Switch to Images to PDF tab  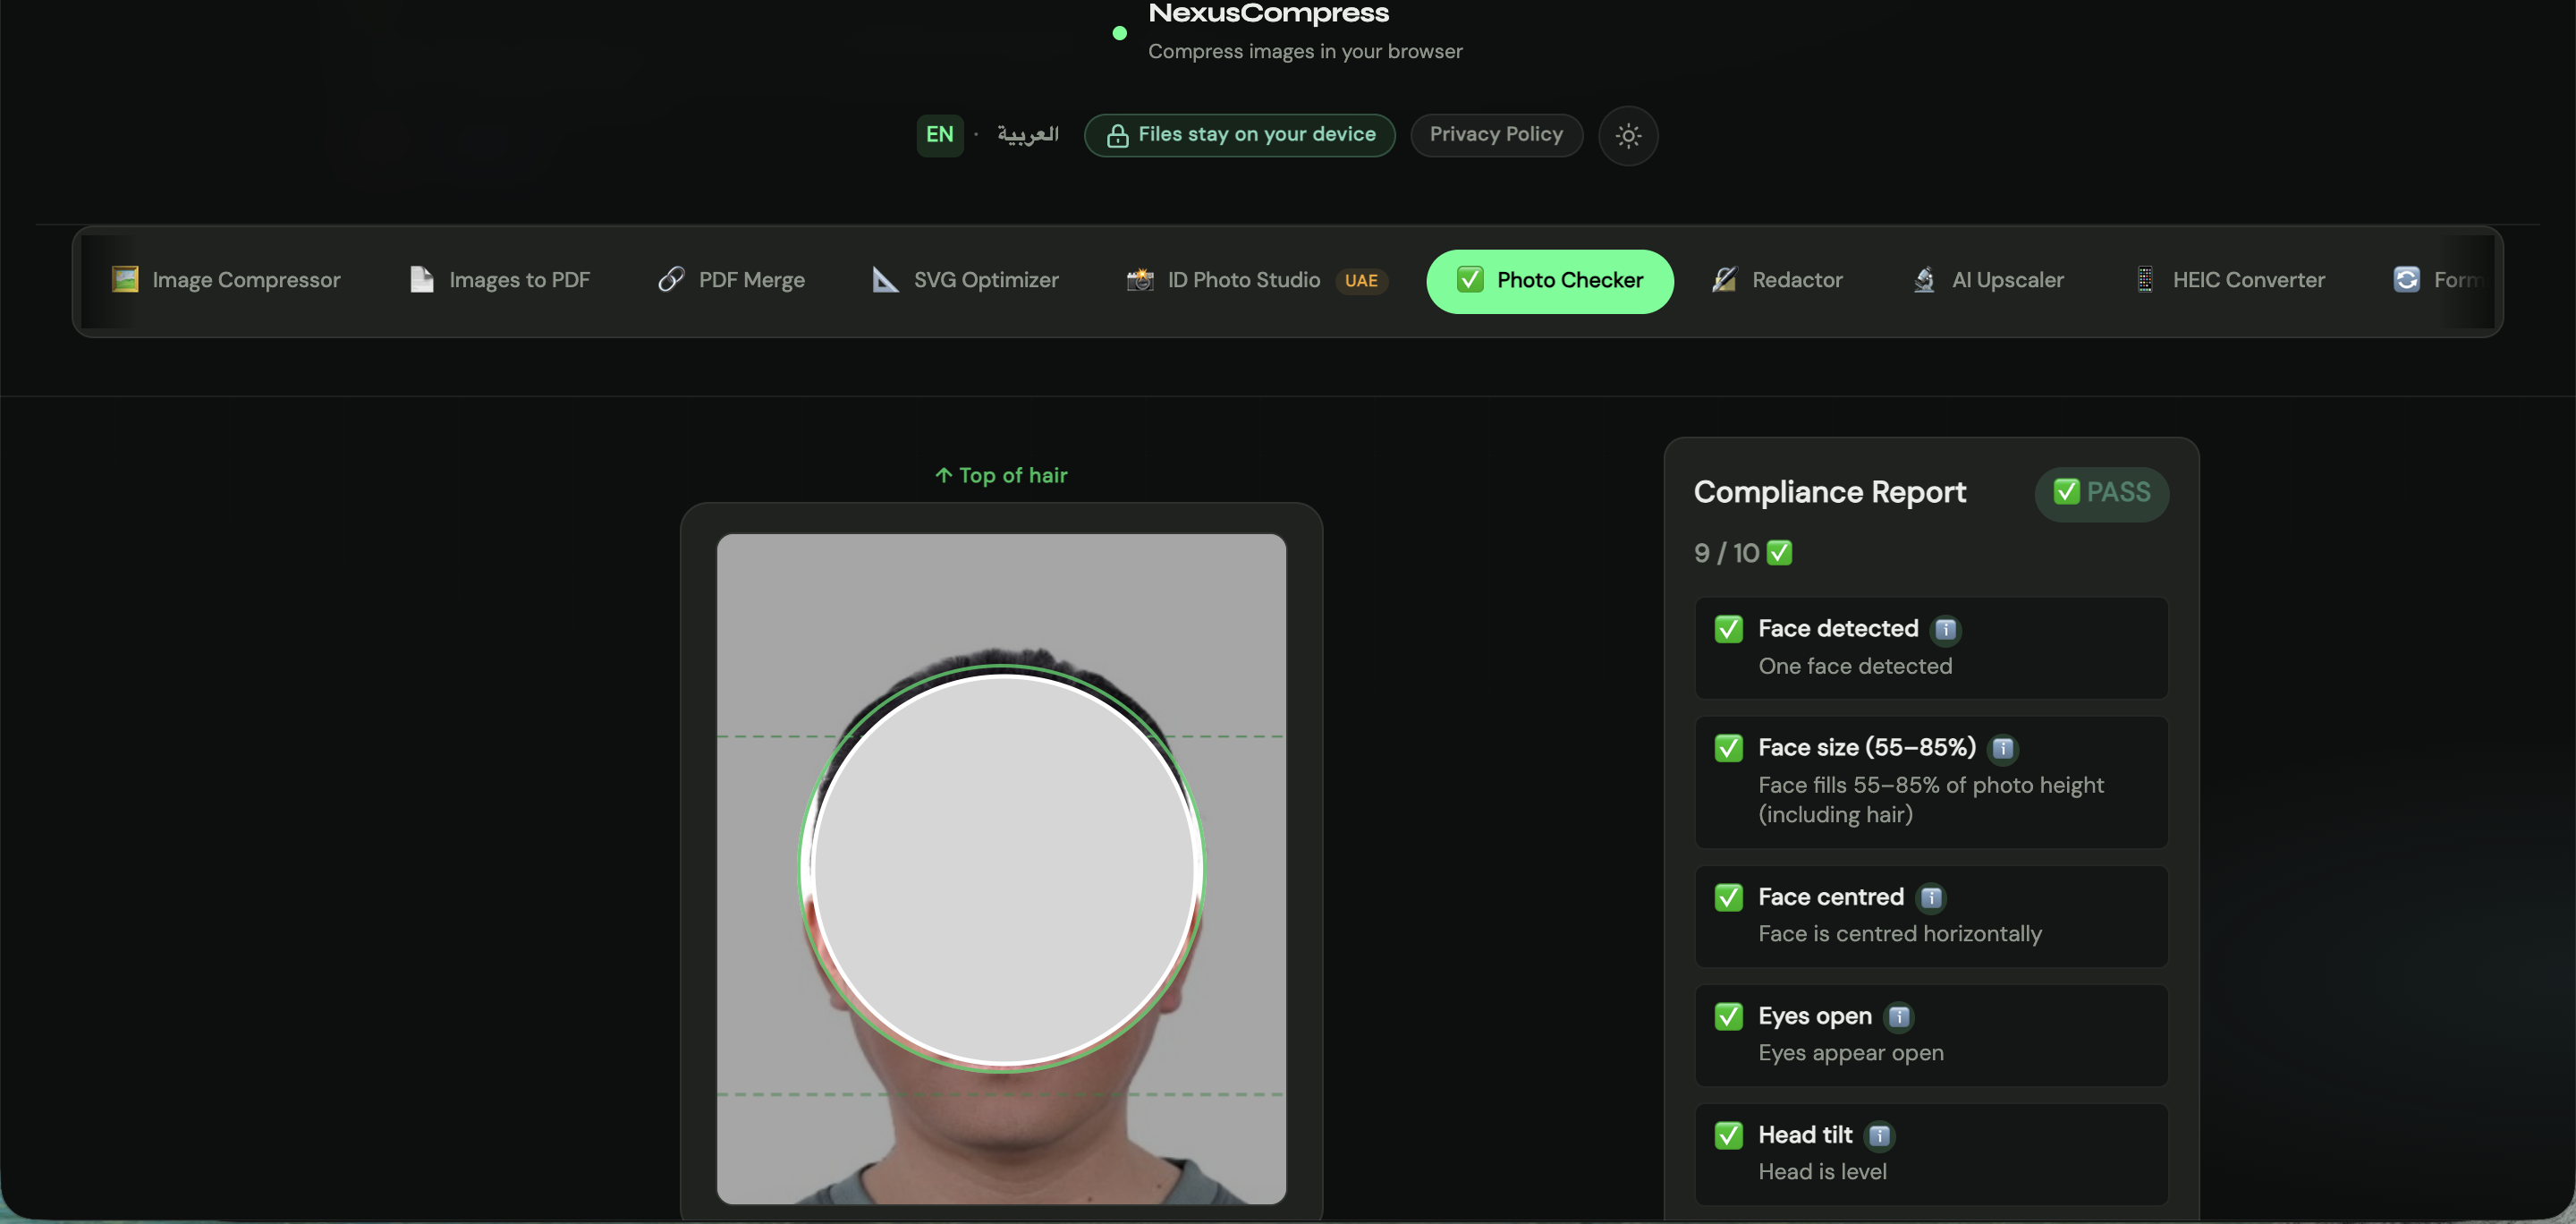pyautogui.click(x=500, y=280)
